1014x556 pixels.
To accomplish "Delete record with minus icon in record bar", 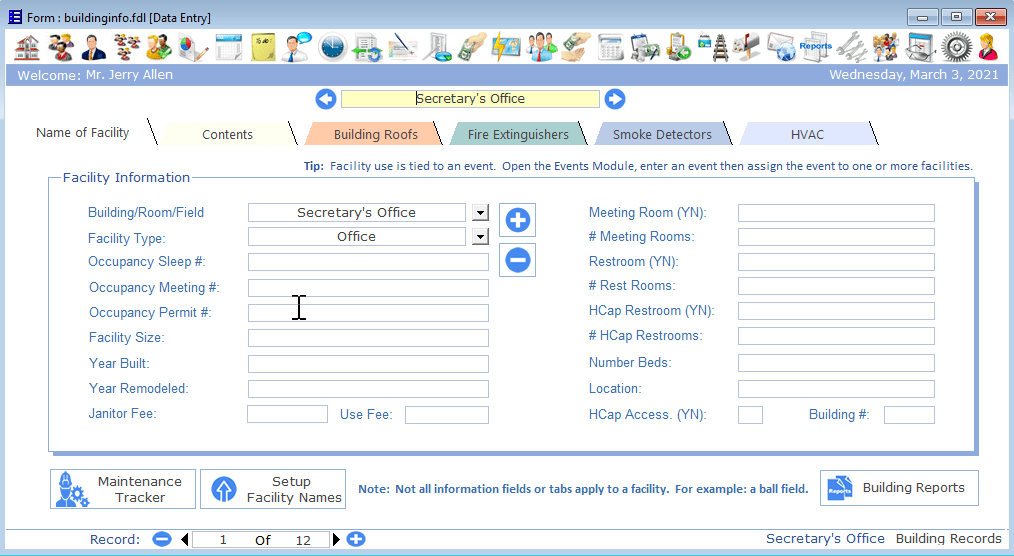I will (x=162, y=539).
